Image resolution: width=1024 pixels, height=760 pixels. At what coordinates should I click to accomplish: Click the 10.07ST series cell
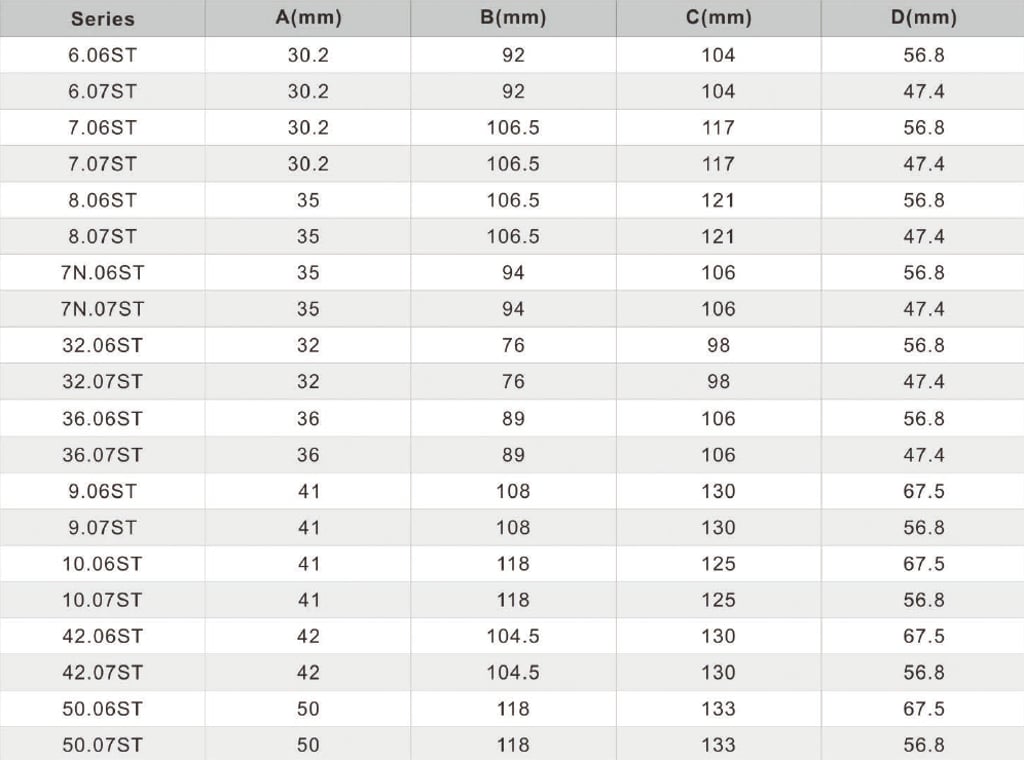click(x=103, y=600)
